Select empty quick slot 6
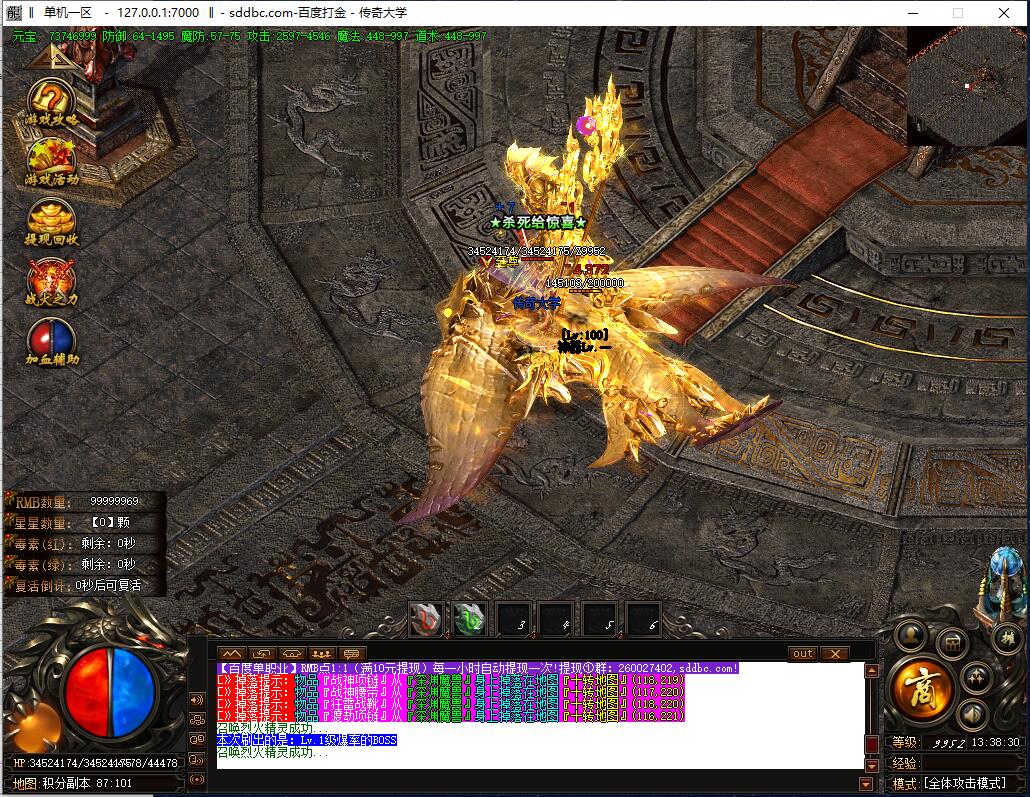This screenshot has height=797, width=1030. 644,620
